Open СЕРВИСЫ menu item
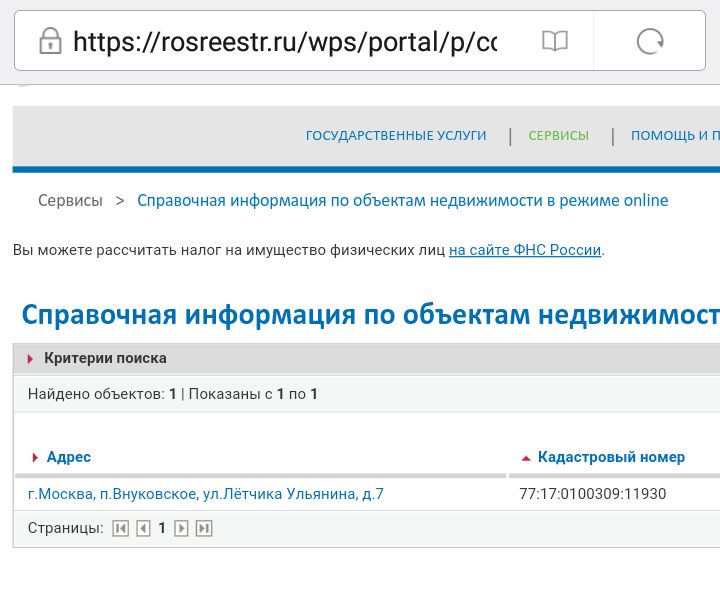This screenshot has width=720, height=603. pyautogui.click(x=558, y=135)
